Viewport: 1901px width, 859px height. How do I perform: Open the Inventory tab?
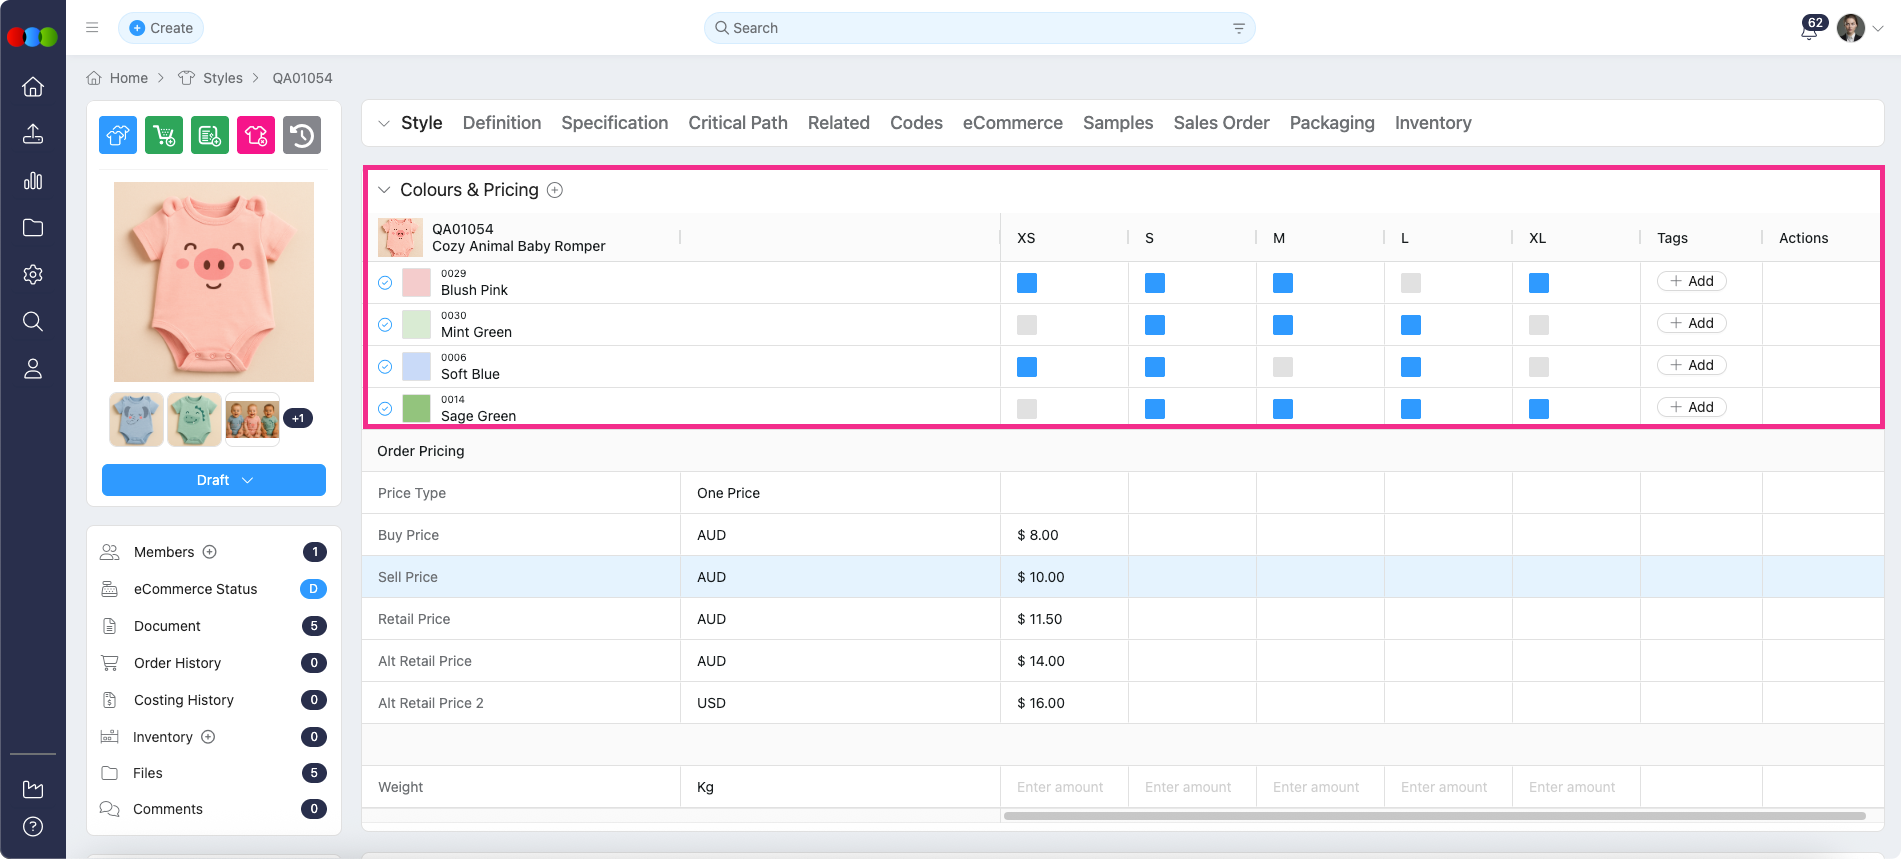pos(1432,123)
